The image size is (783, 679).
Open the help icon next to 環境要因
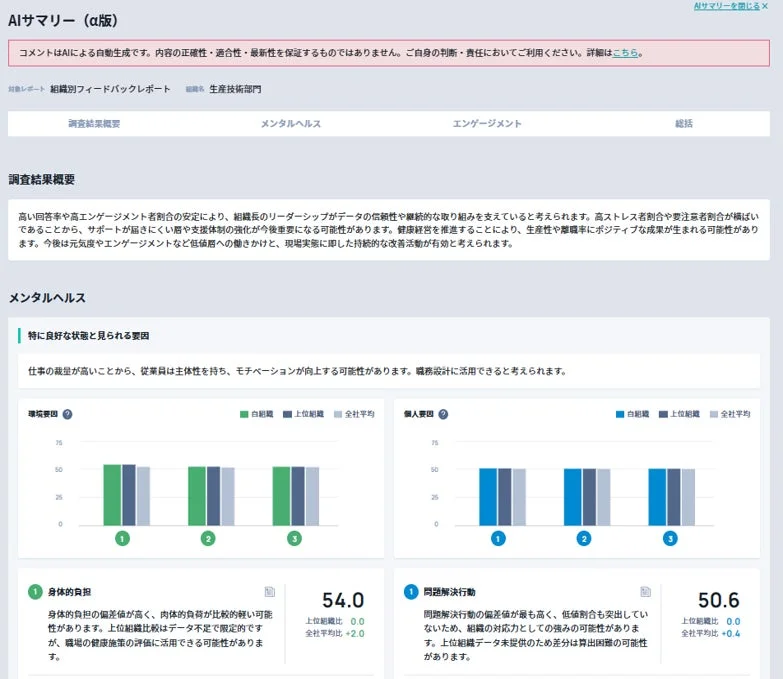pos(67,414)
